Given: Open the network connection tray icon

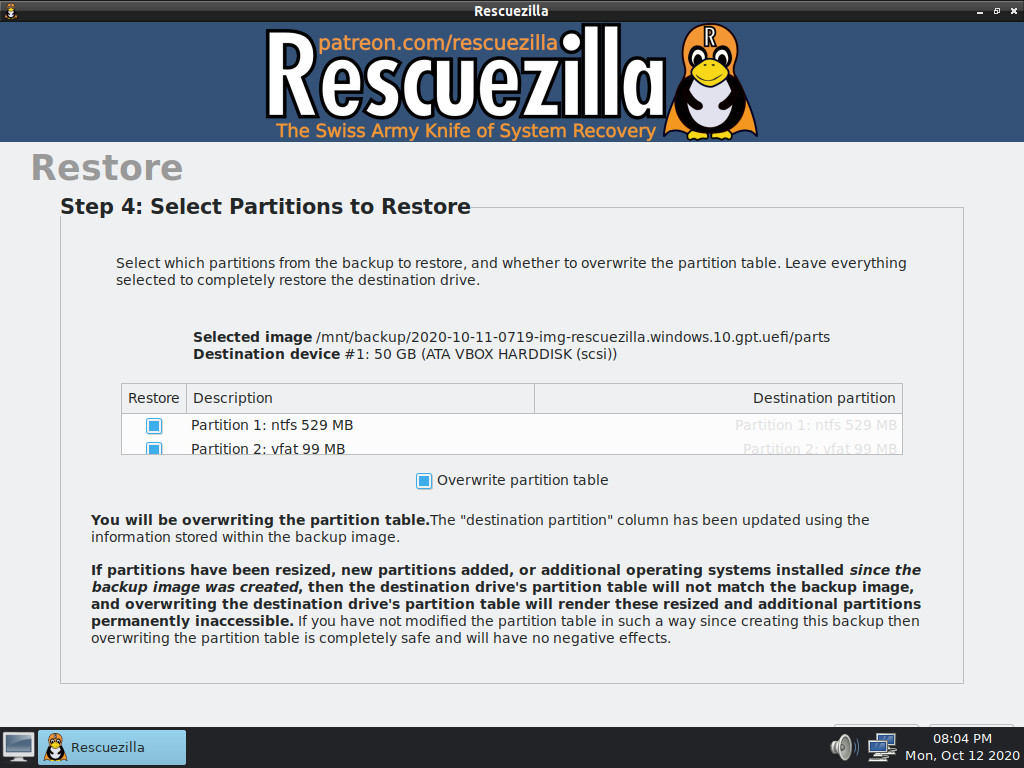Looking at the screenshot, I should click(882, 747).
